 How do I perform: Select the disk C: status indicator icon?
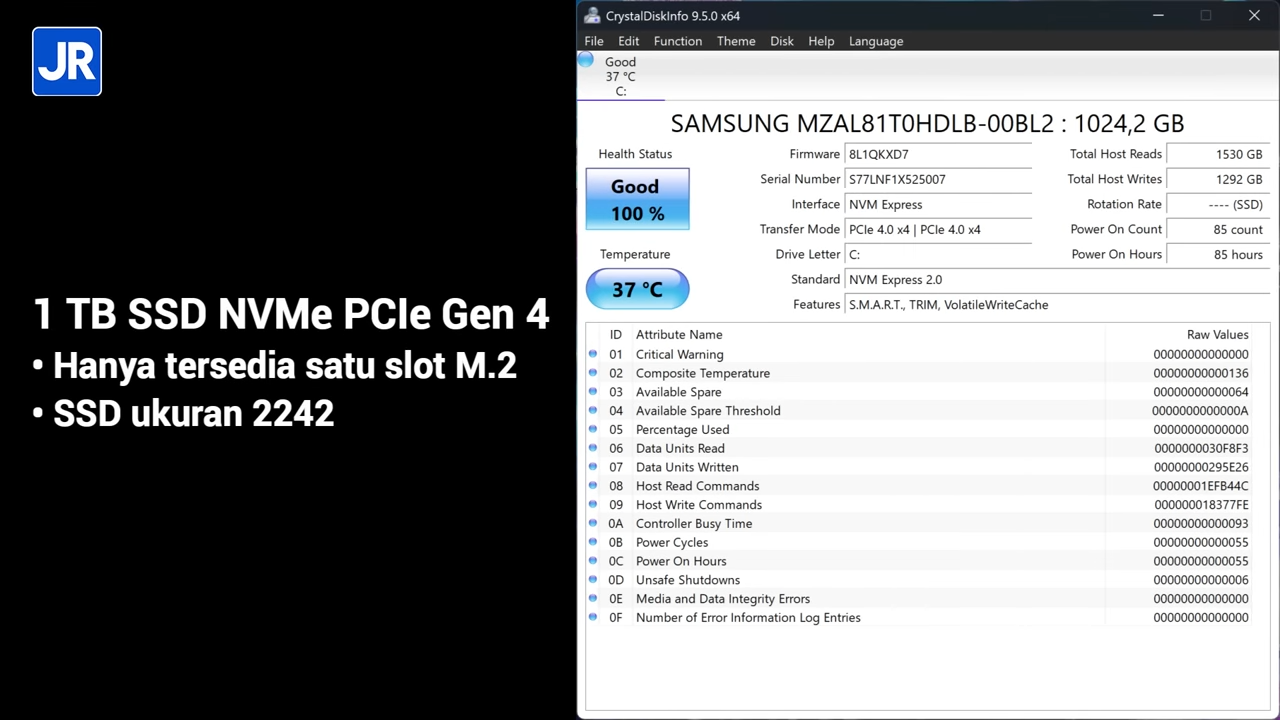[x=586, y=61]
